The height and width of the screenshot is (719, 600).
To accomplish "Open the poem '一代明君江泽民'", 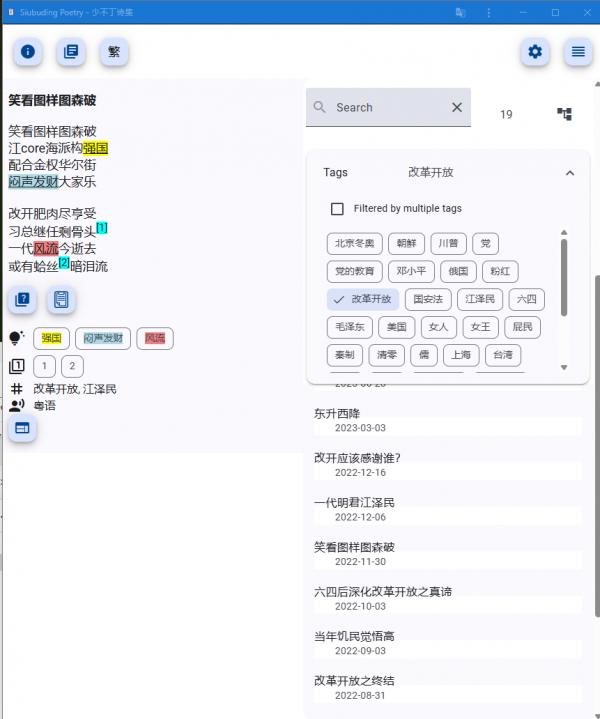I will (354, 502).
